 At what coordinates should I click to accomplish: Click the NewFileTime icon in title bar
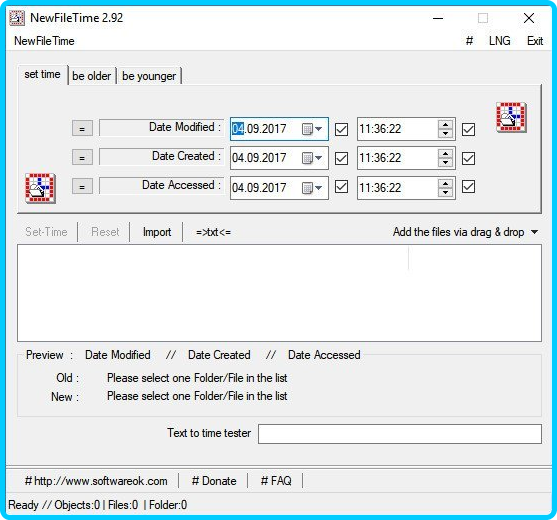(x=17, y=18)
